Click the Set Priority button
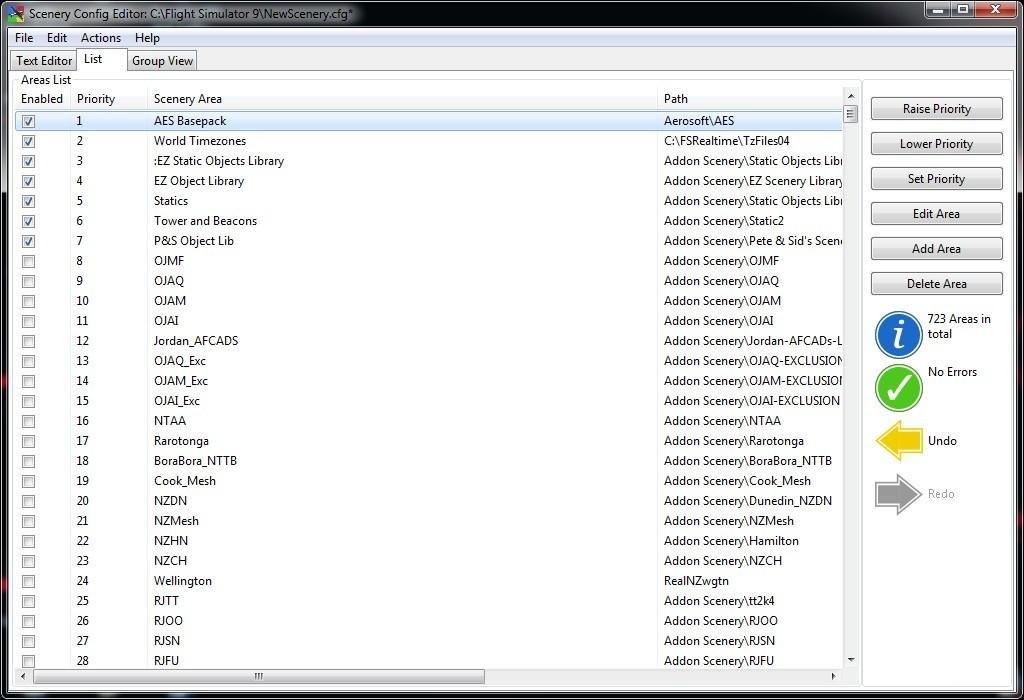Image resolution: width=1024 pixels, height=700 pixels. tap(936, 178)
